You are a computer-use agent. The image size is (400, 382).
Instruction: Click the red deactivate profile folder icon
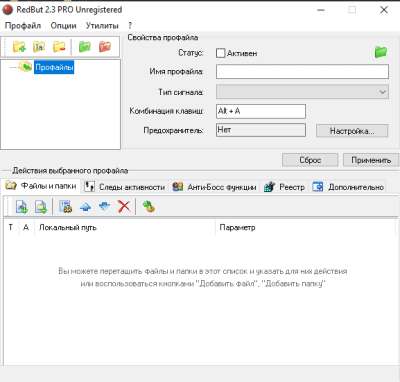tap(105, 47)
